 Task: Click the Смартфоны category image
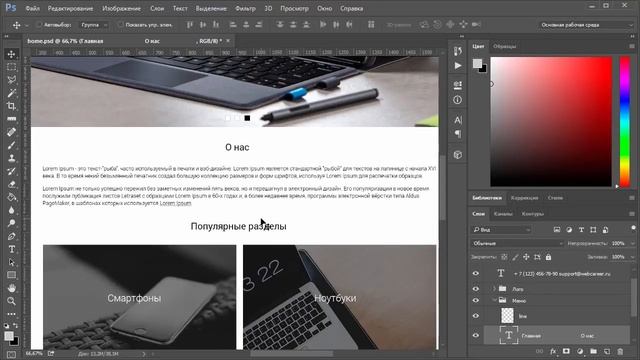(x=140, y=297)
